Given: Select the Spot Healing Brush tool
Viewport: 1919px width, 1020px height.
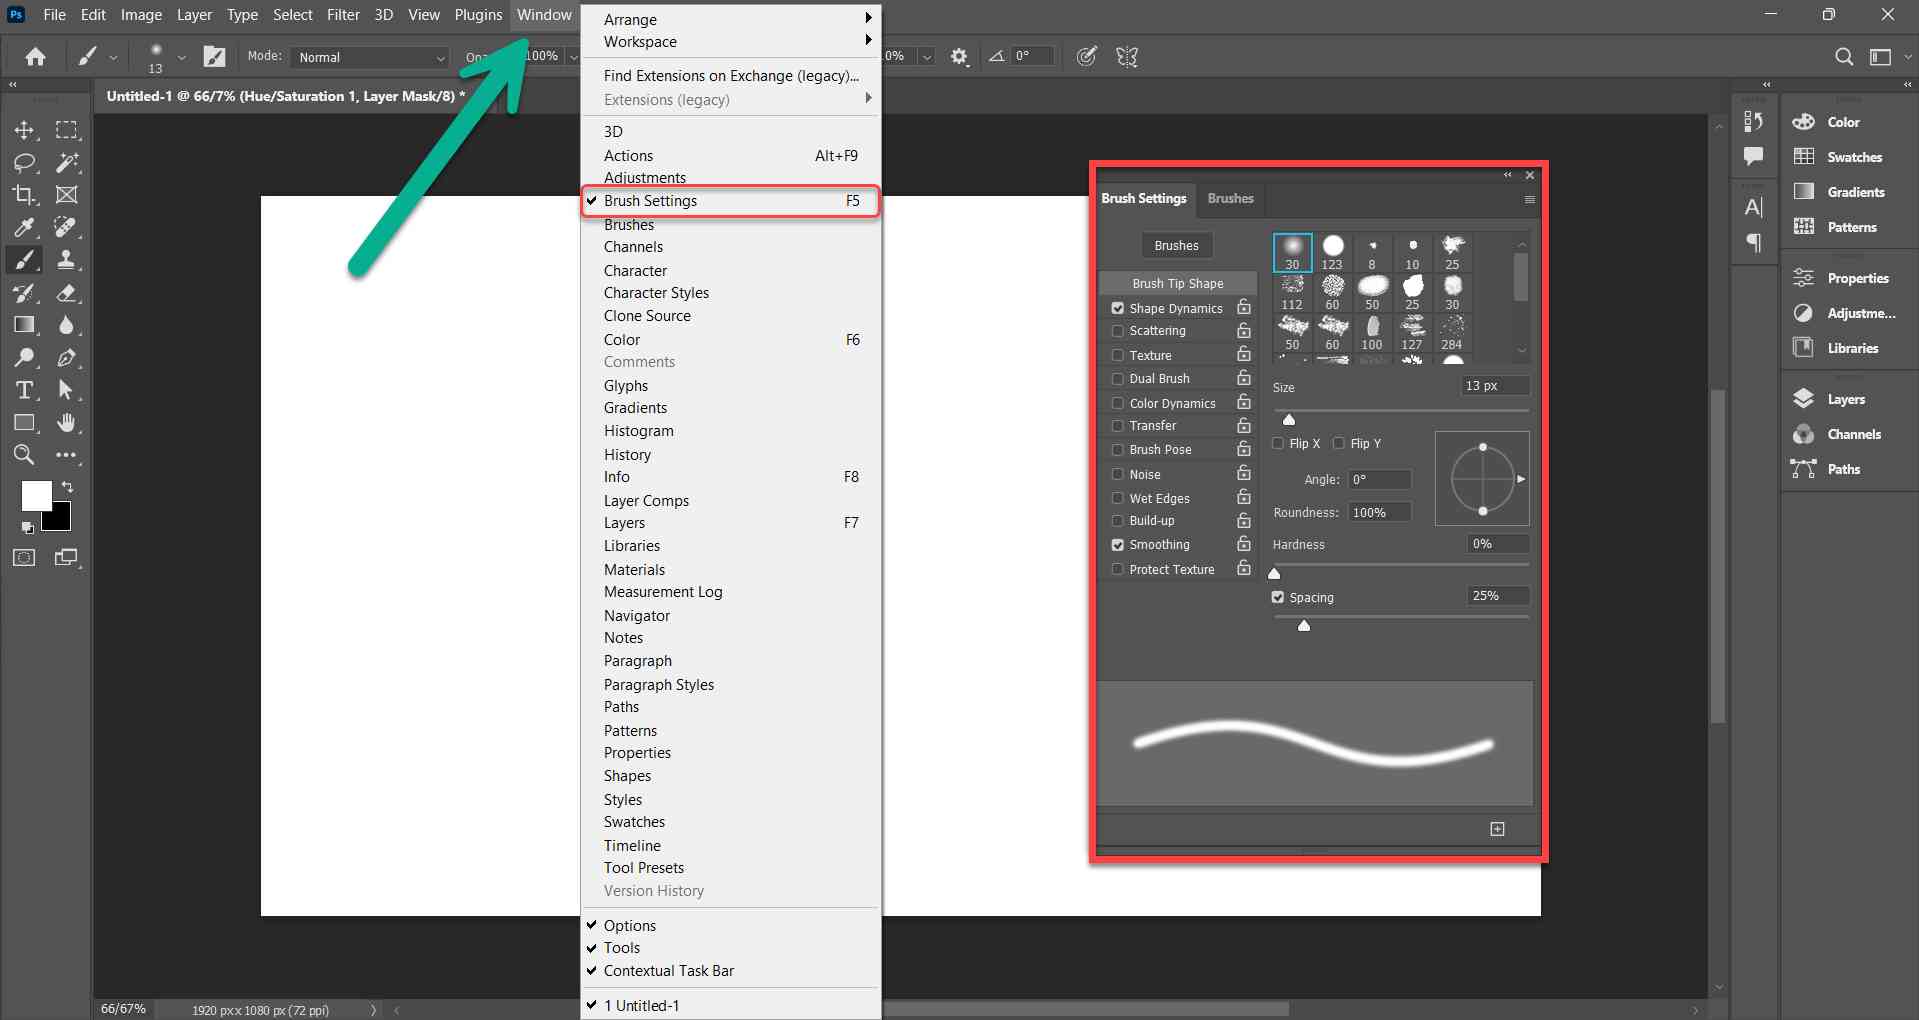Looking at the screenshot, I should [67, 227].
